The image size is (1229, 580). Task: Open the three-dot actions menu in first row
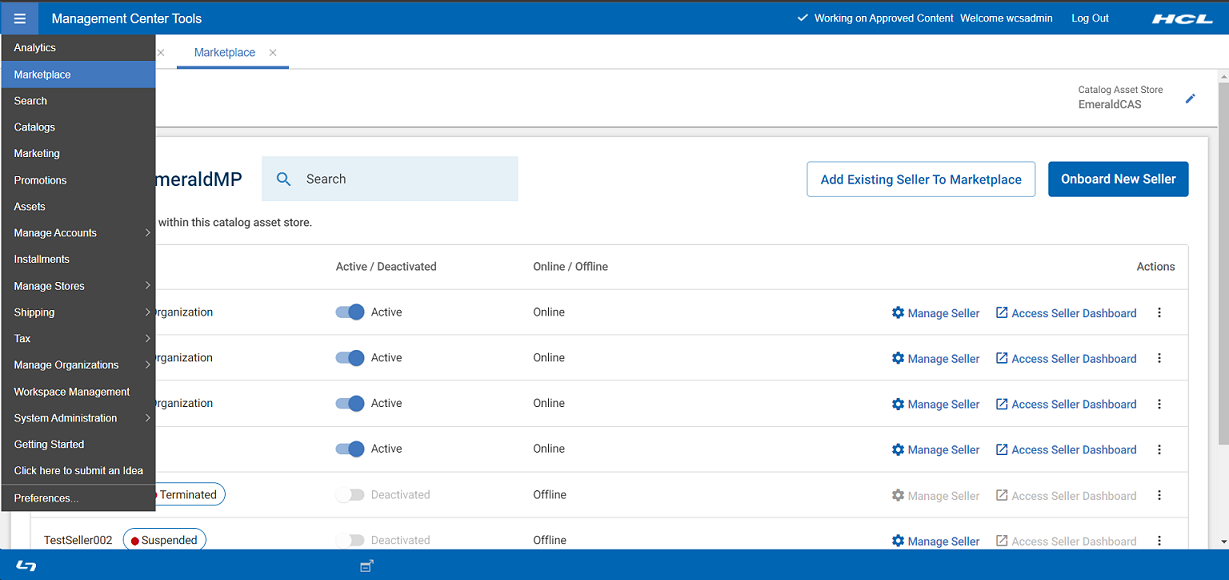(1159, 313)
